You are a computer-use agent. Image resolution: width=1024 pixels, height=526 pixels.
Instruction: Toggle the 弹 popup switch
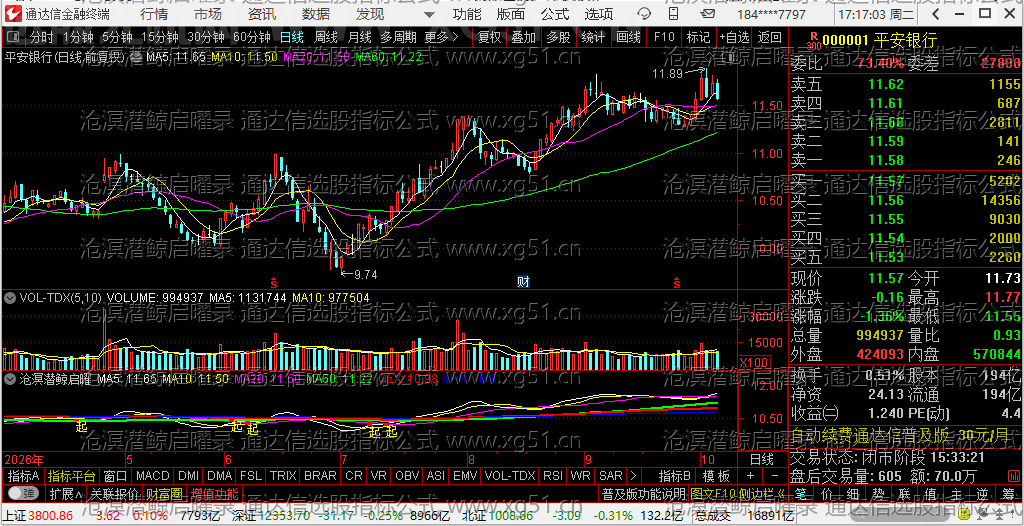22,493
